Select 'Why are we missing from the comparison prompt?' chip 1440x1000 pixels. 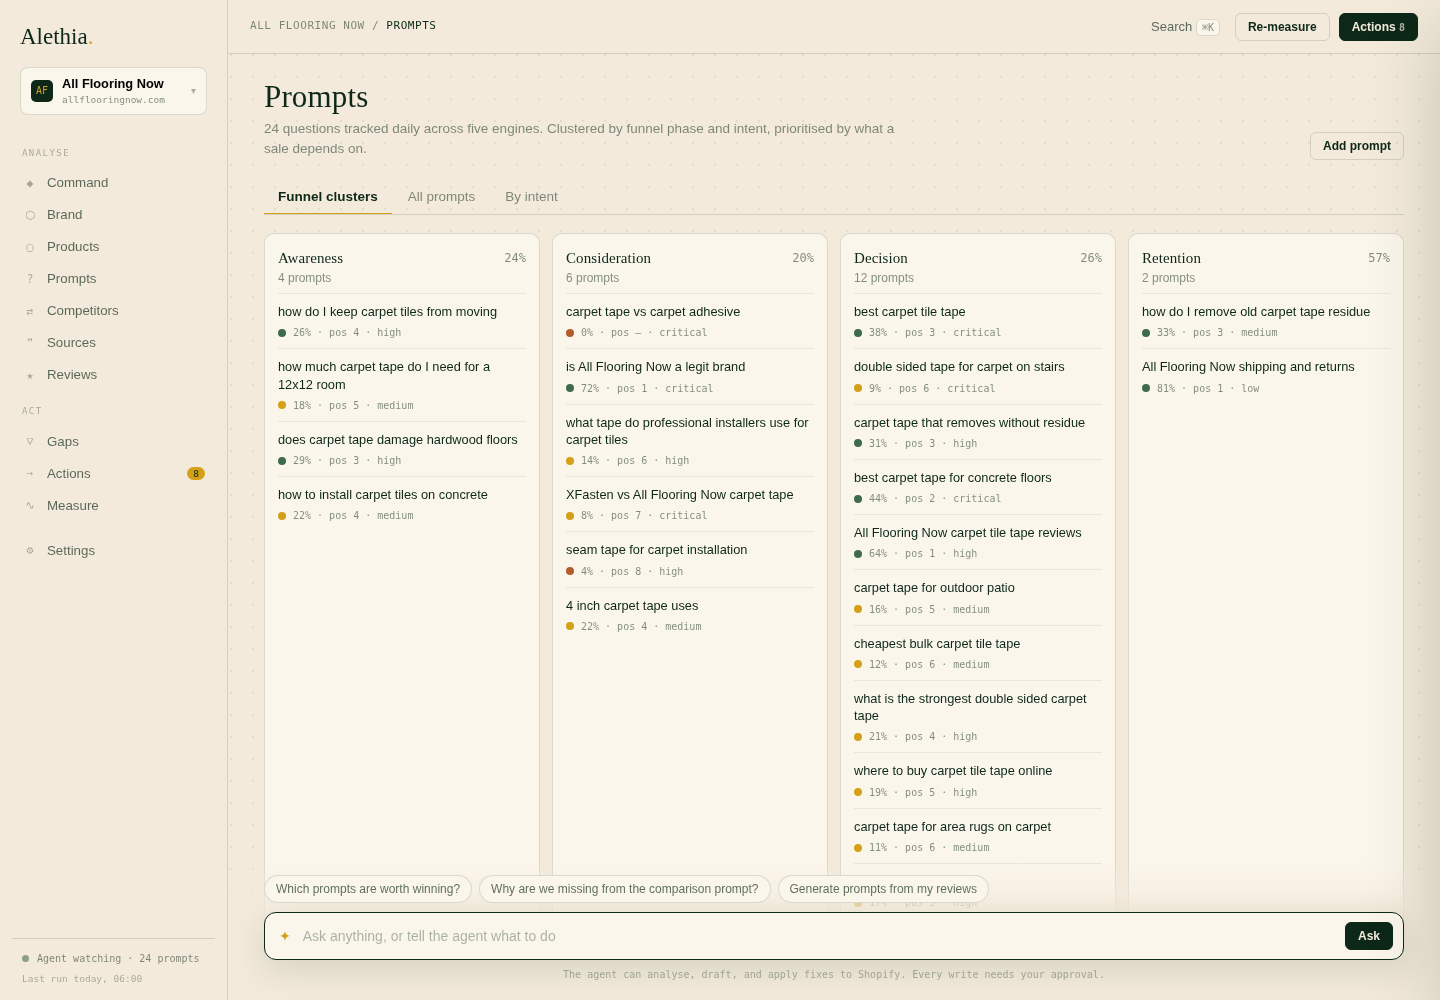click(x=625, y=889)
